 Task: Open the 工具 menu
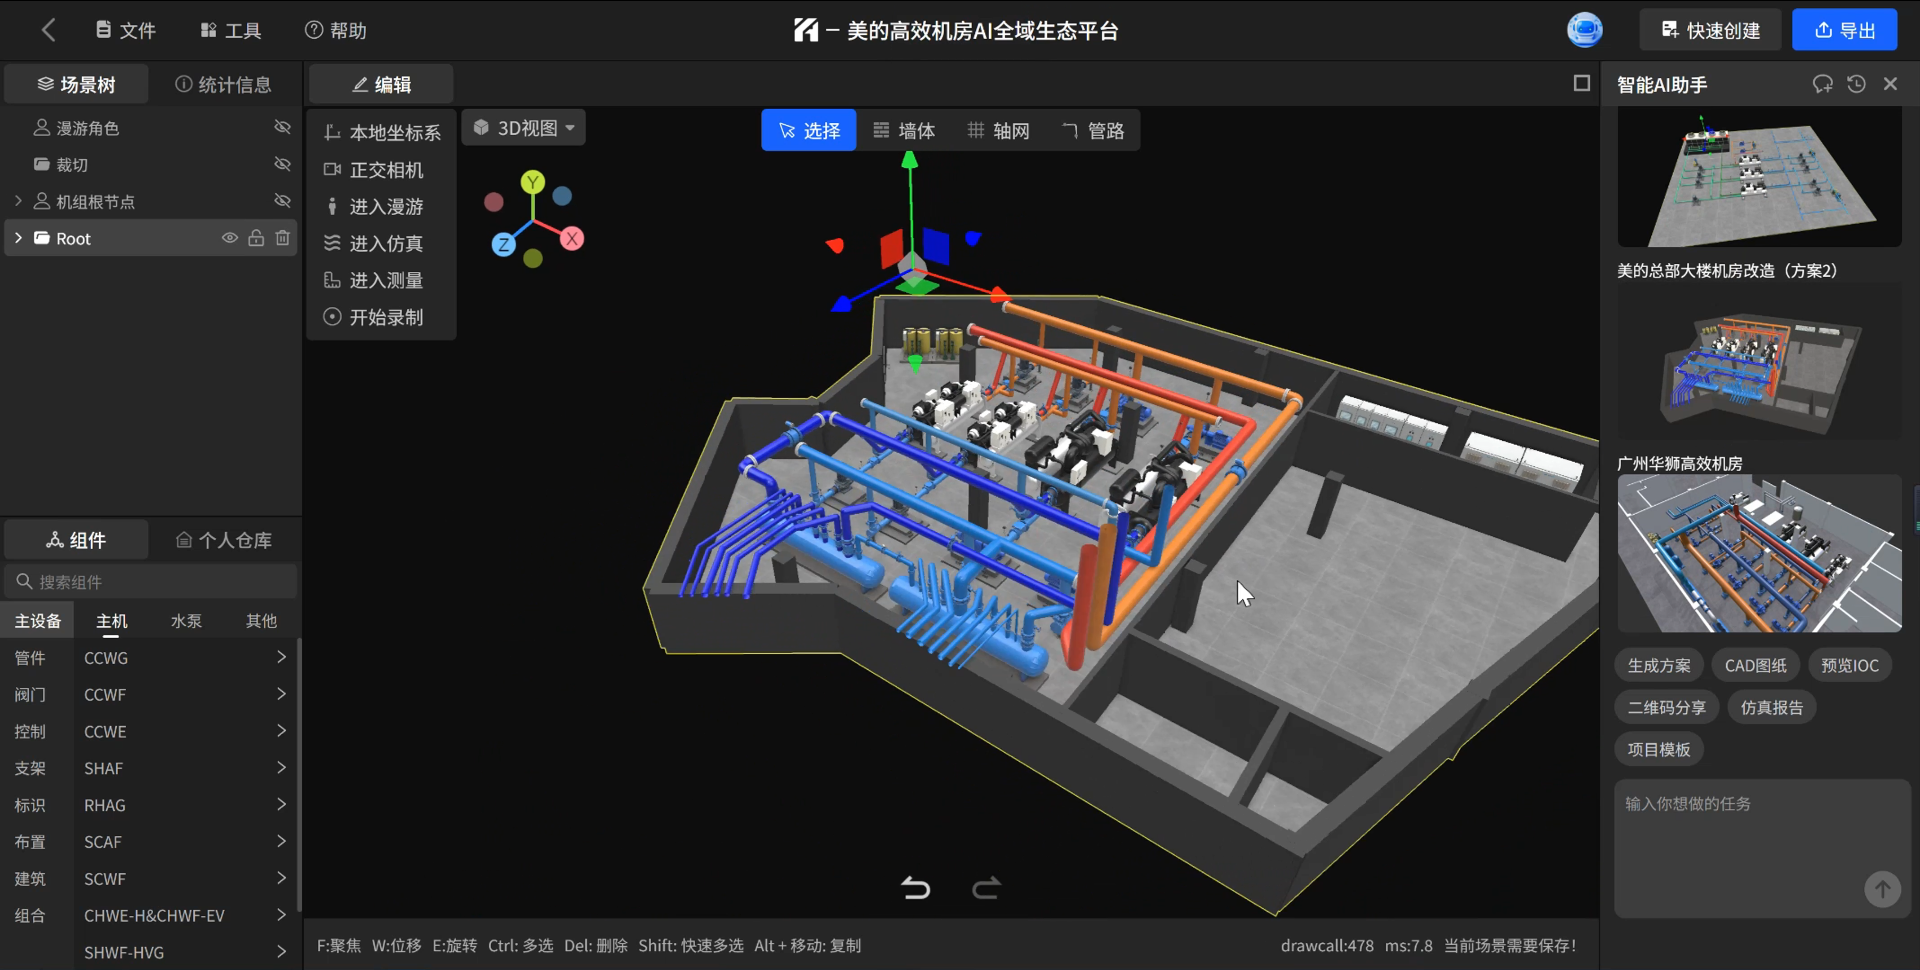click(x=231, y=30)
